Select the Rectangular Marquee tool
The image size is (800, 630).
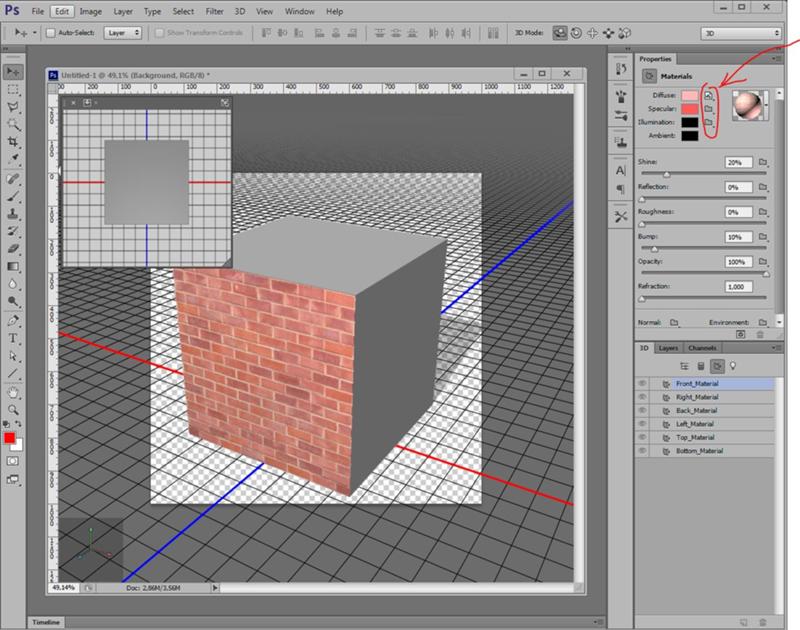(14, 88)
